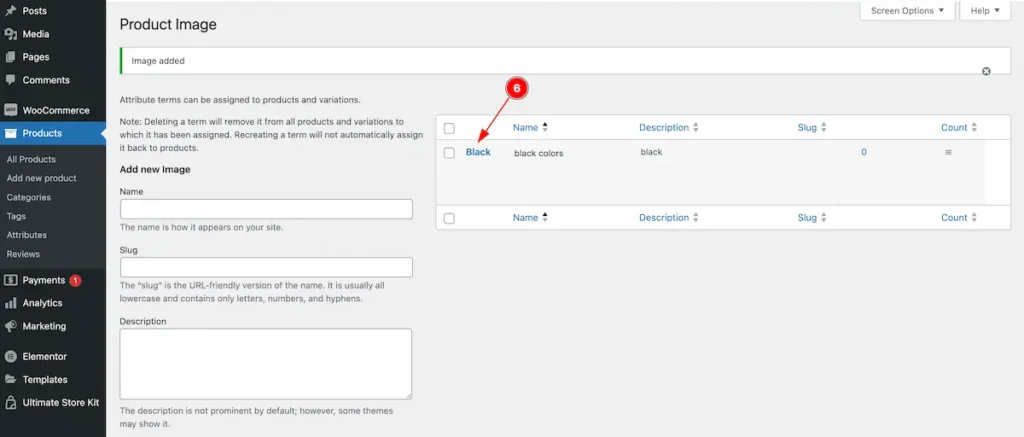1024x437 pixels.
Task: Open the Help dropdown panel
Action: coord(985,10)
